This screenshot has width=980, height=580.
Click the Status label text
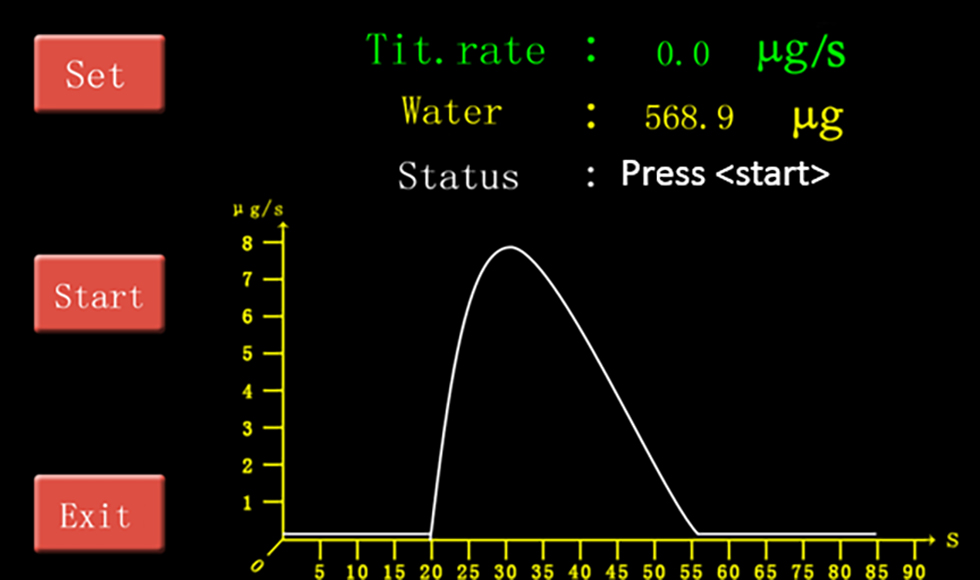coord(459,176)
